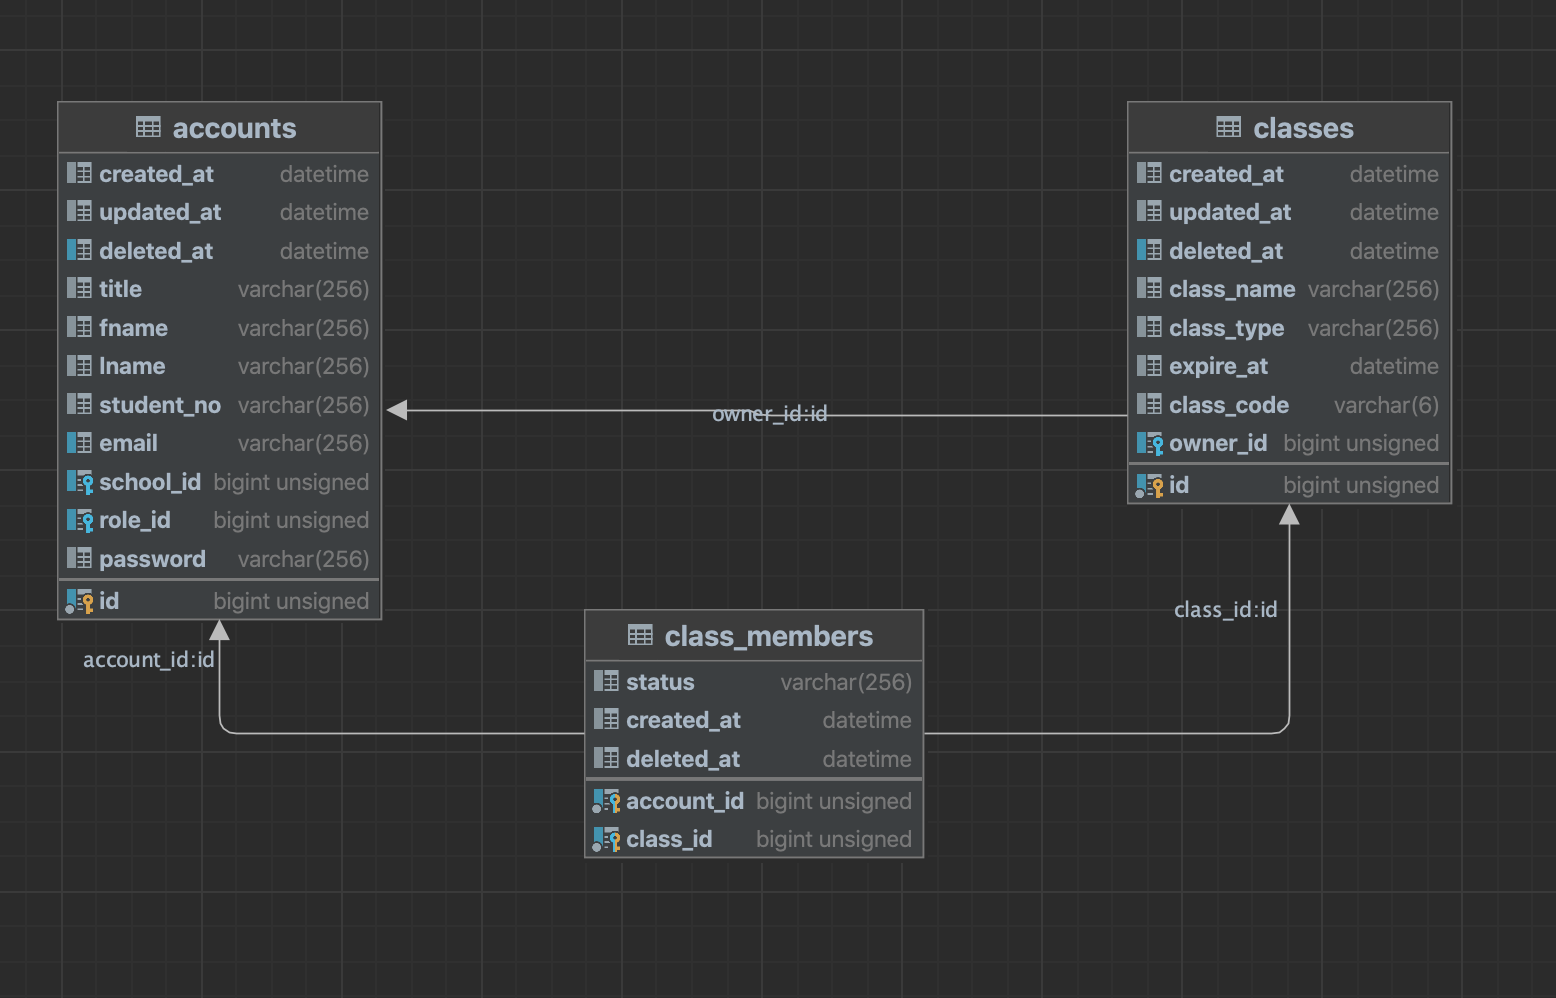Click the class_id foreign key icon in class_members
Image resolution: width=1556 pixels, height=998 pixels.
tap(607, 839)
